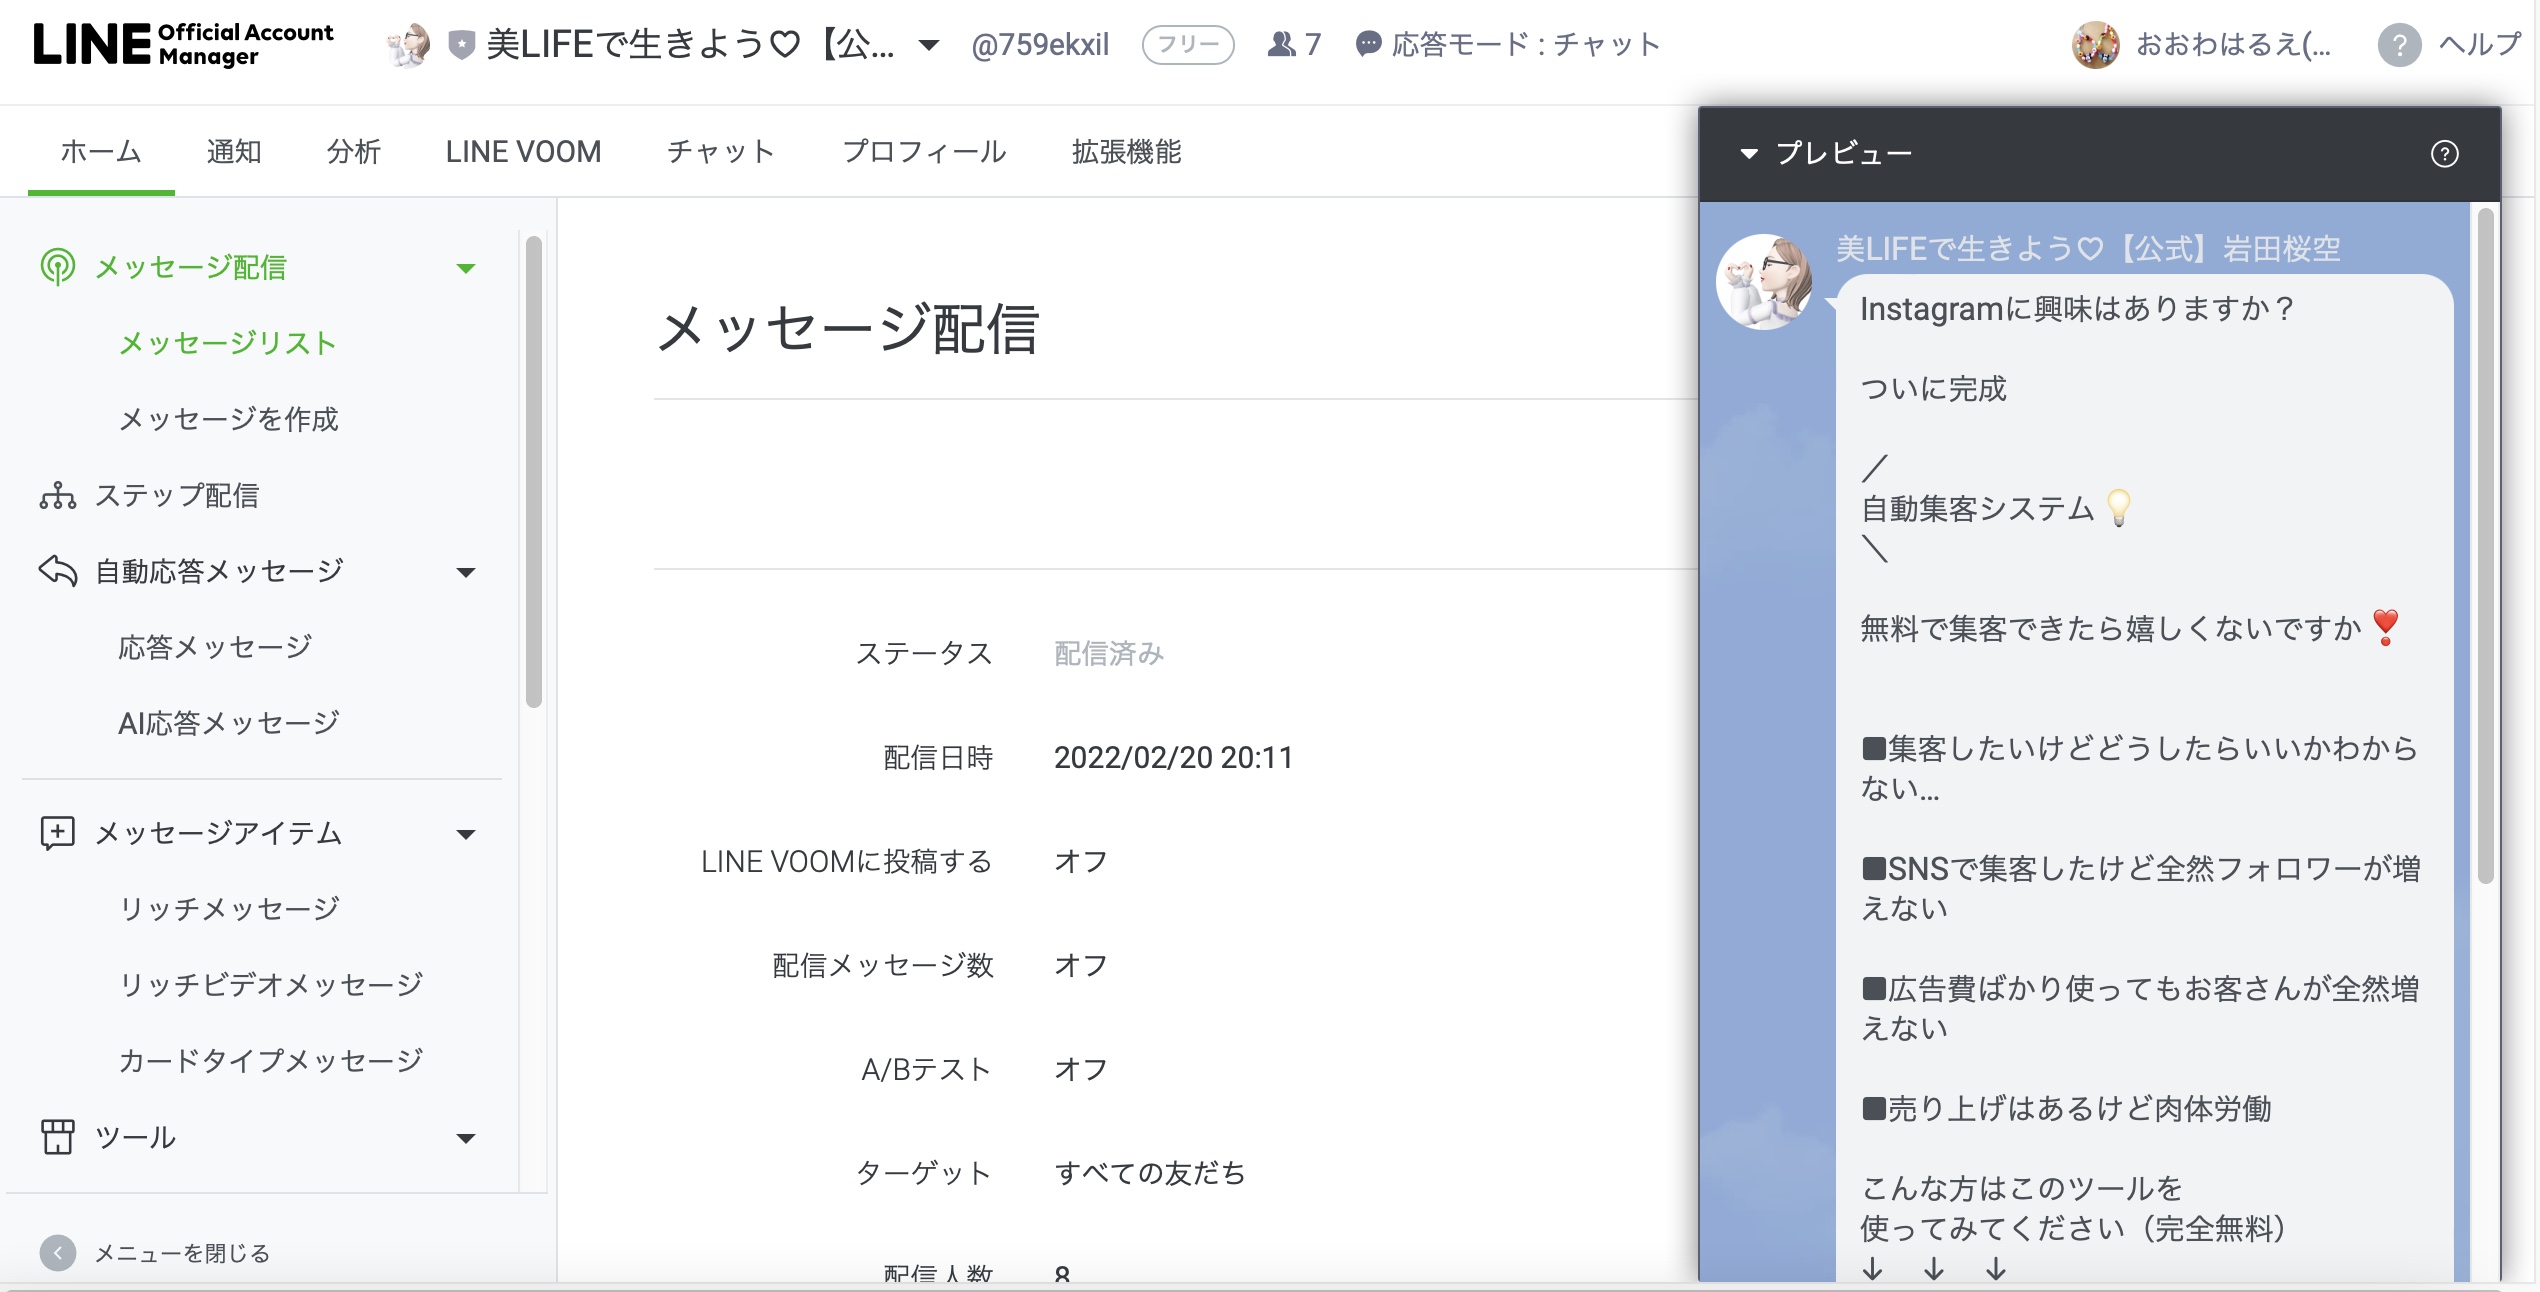This screenshot has width=2540, height=1292.
Task: Click the LINE VOOMに投稿する label
Action: pyautogui.click(x=846, y=861)
